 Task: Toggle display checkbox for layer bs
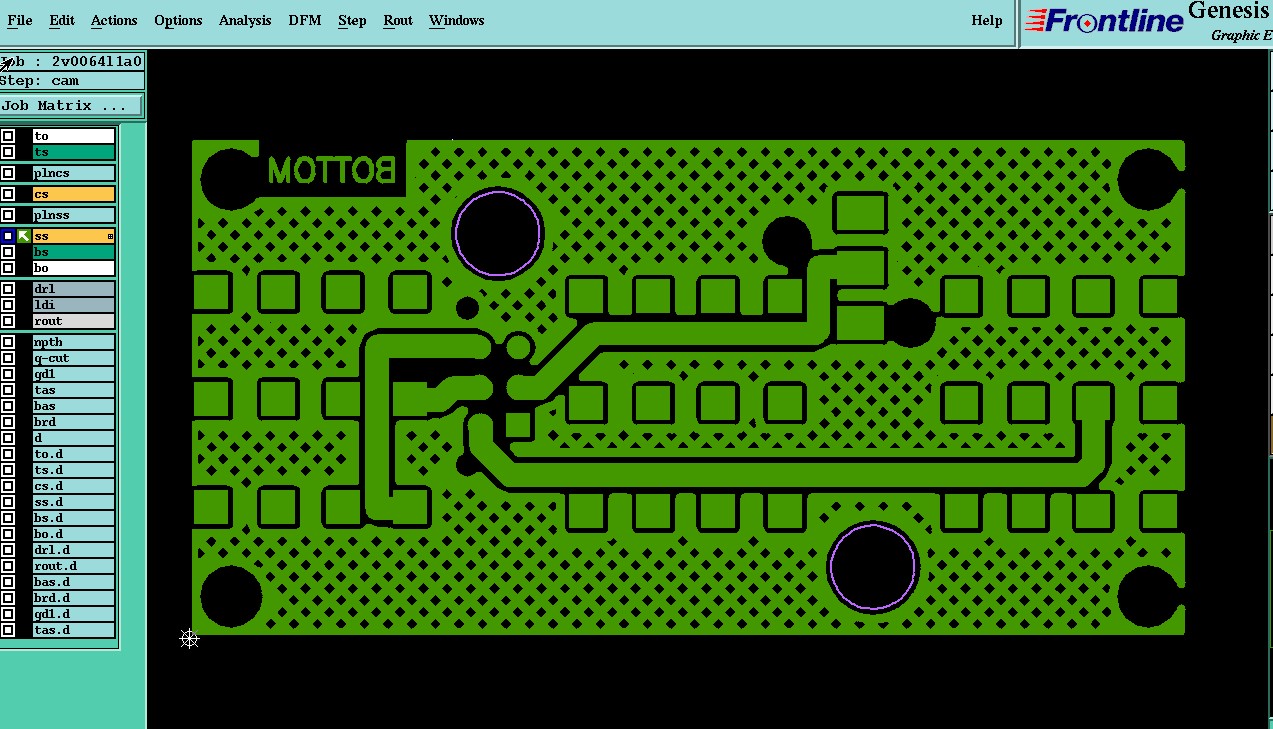(x=8, y=252)
